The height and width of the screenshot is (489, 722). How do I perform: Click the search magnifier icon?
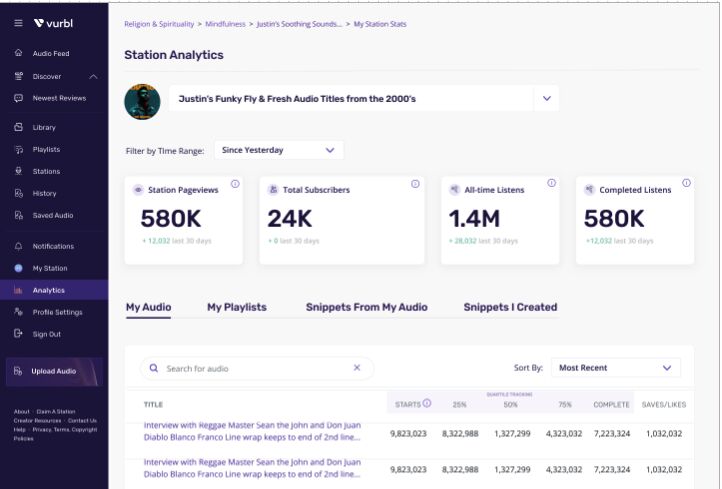(x=154, y=368)
